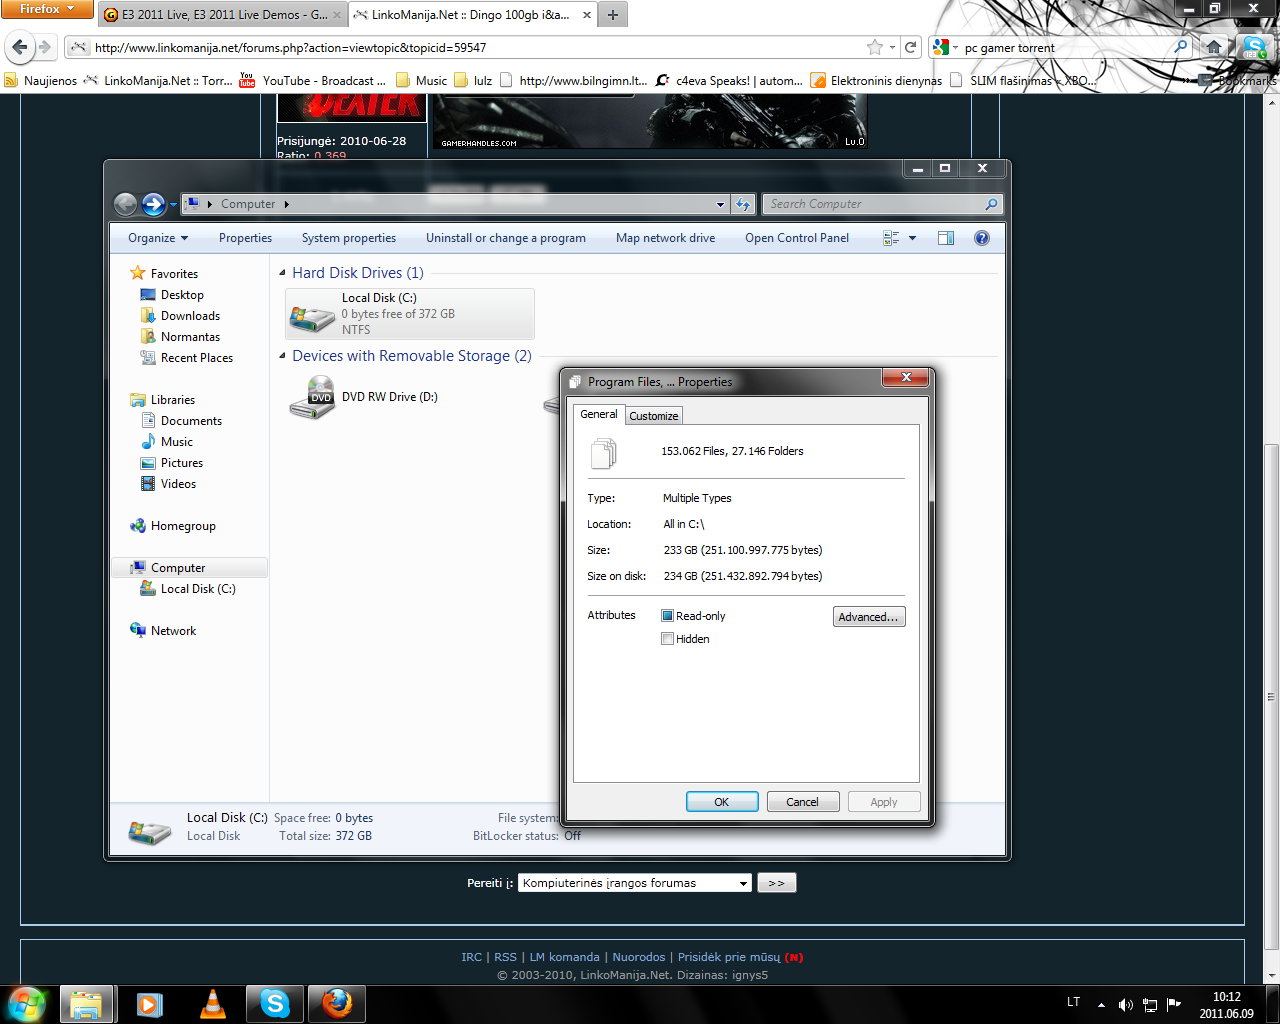Screen dimensions: 1280x1024
Task: Collapse the Hard Disk Drives group
Action: 282,273
